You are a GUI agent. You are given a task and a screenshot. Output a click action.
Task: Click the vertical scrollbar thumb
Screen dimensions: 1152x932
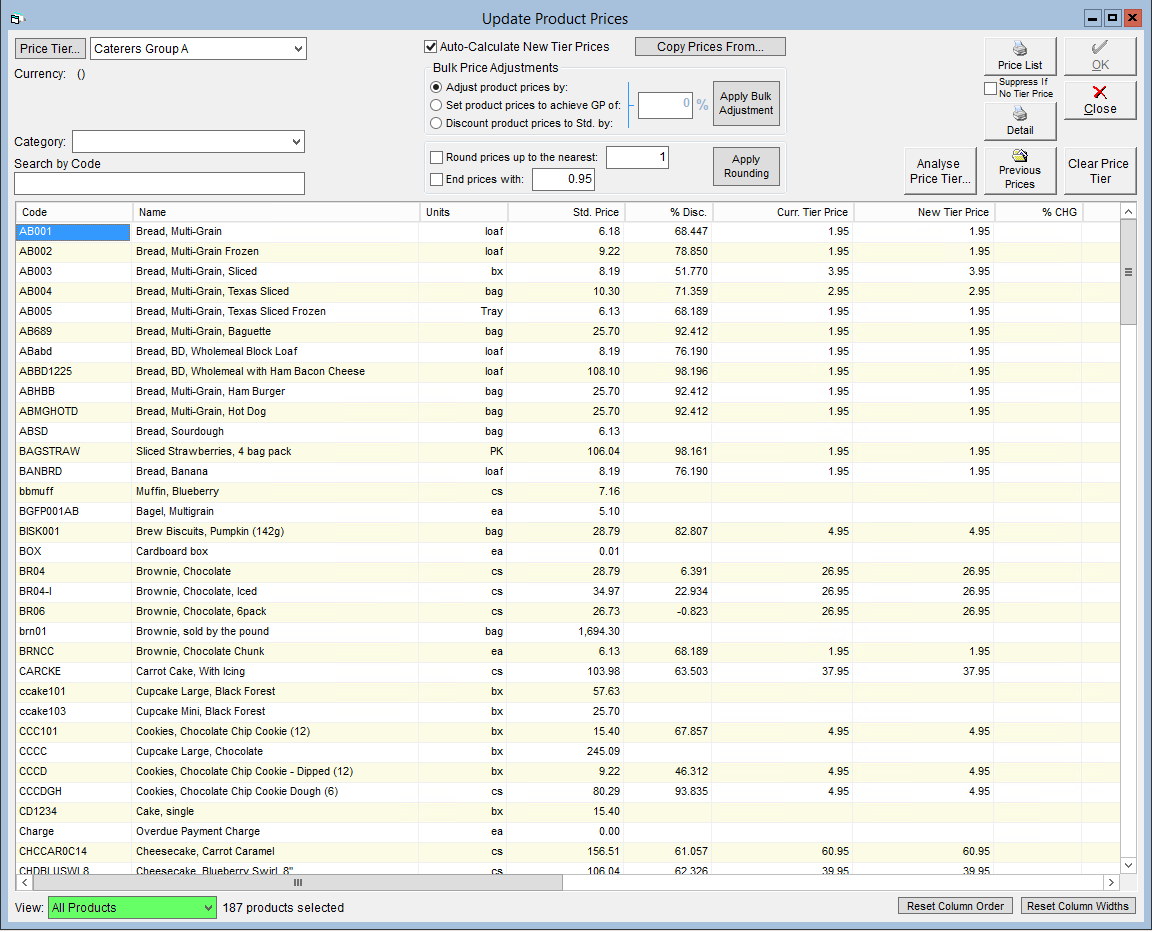point(1128,272)
